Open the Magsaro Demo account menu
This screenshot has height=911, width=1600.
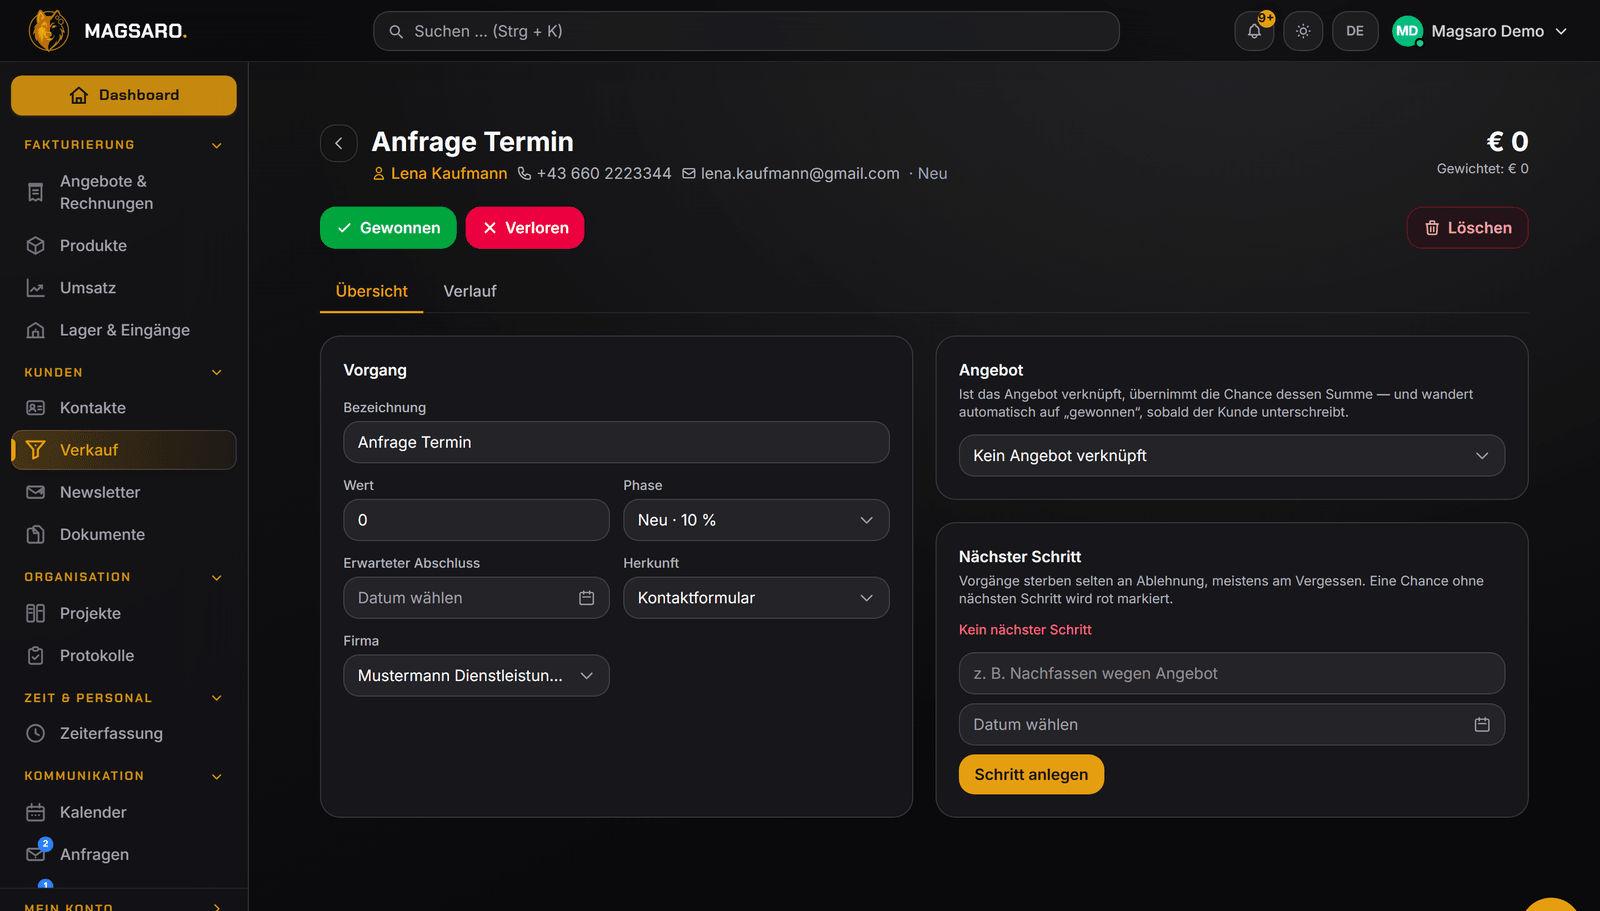click(1480, 31)
